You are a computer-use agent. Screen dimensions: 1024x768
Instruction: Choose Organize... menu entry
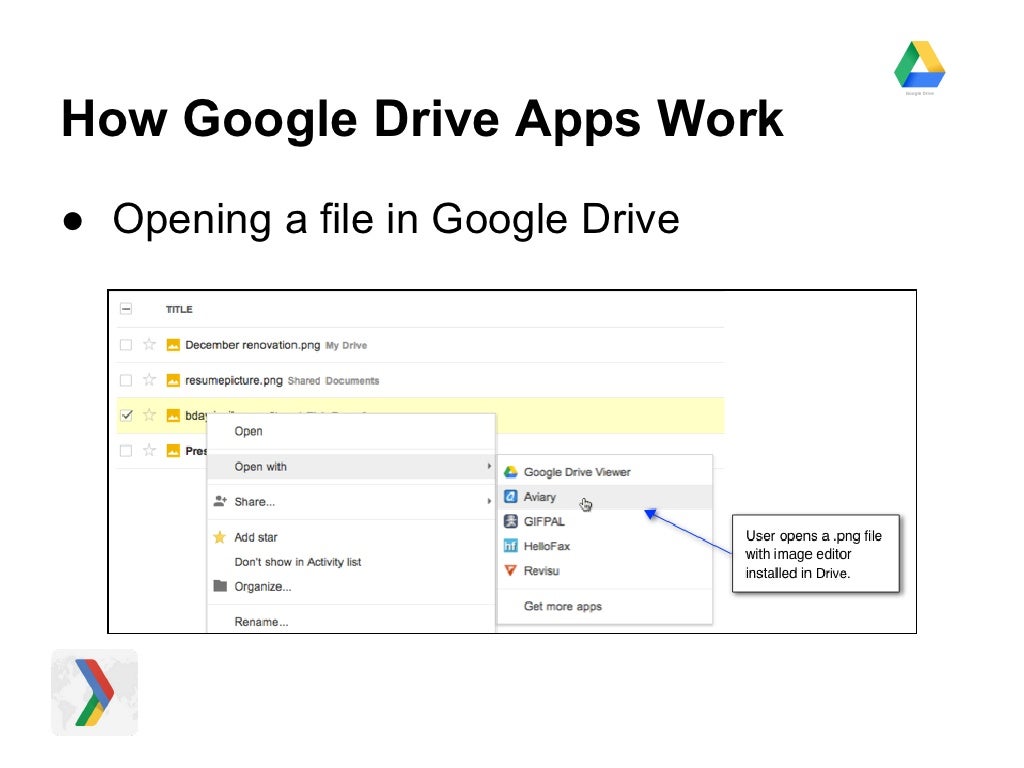pyautogui.click(x=351, y=586)
